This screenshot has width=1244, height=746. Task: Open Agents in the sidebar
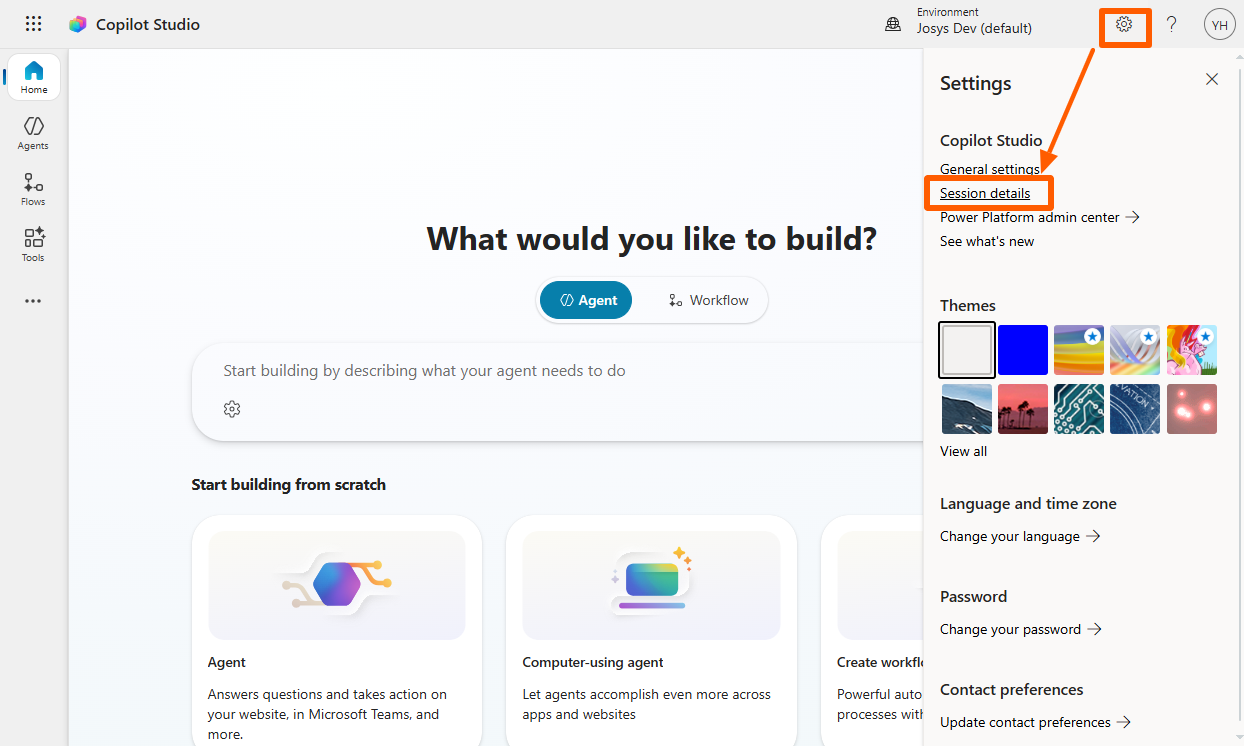34,133
